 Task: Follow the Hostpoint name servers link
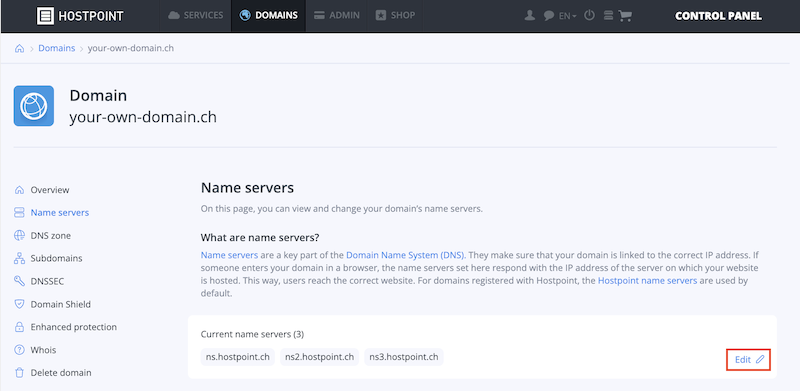pyautogui.click(x=647, y=280)
